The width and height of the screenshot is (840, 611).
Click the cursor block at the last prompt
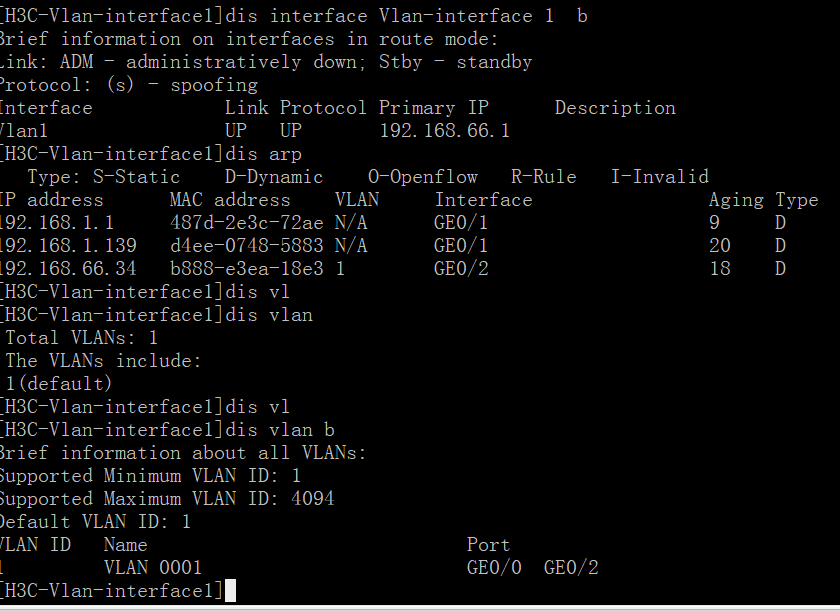[230, 591]
